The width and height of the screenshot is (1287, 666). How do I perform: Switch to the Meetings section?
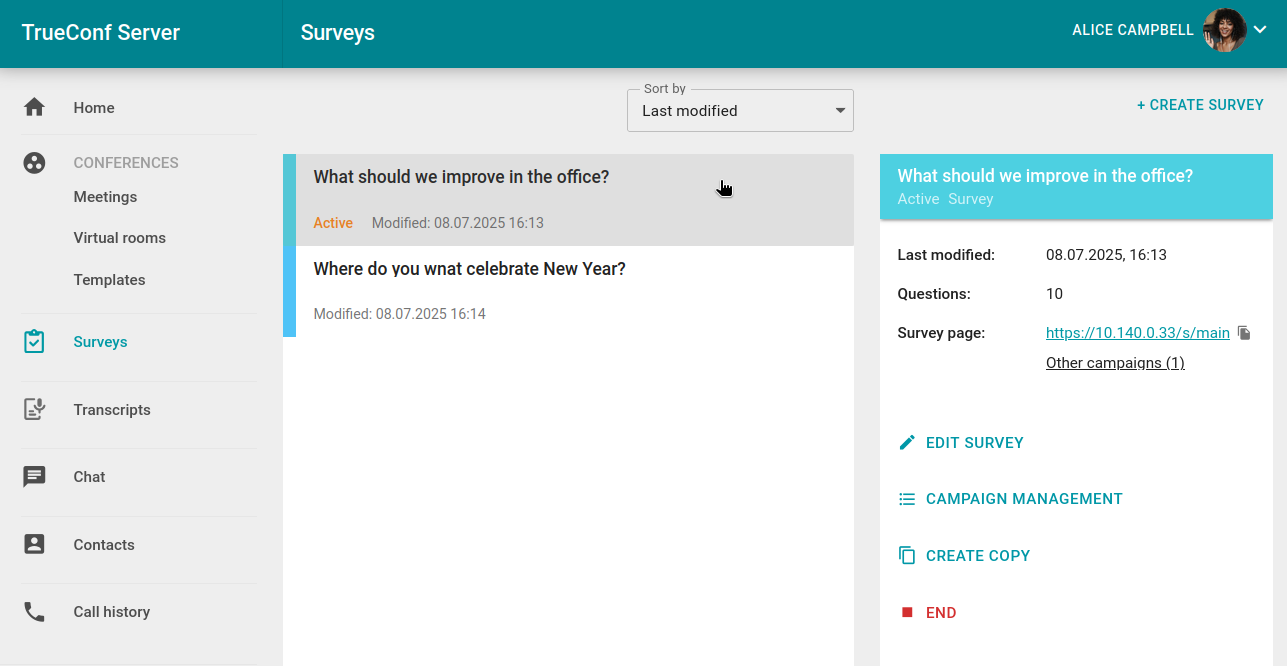pos(105,196)
